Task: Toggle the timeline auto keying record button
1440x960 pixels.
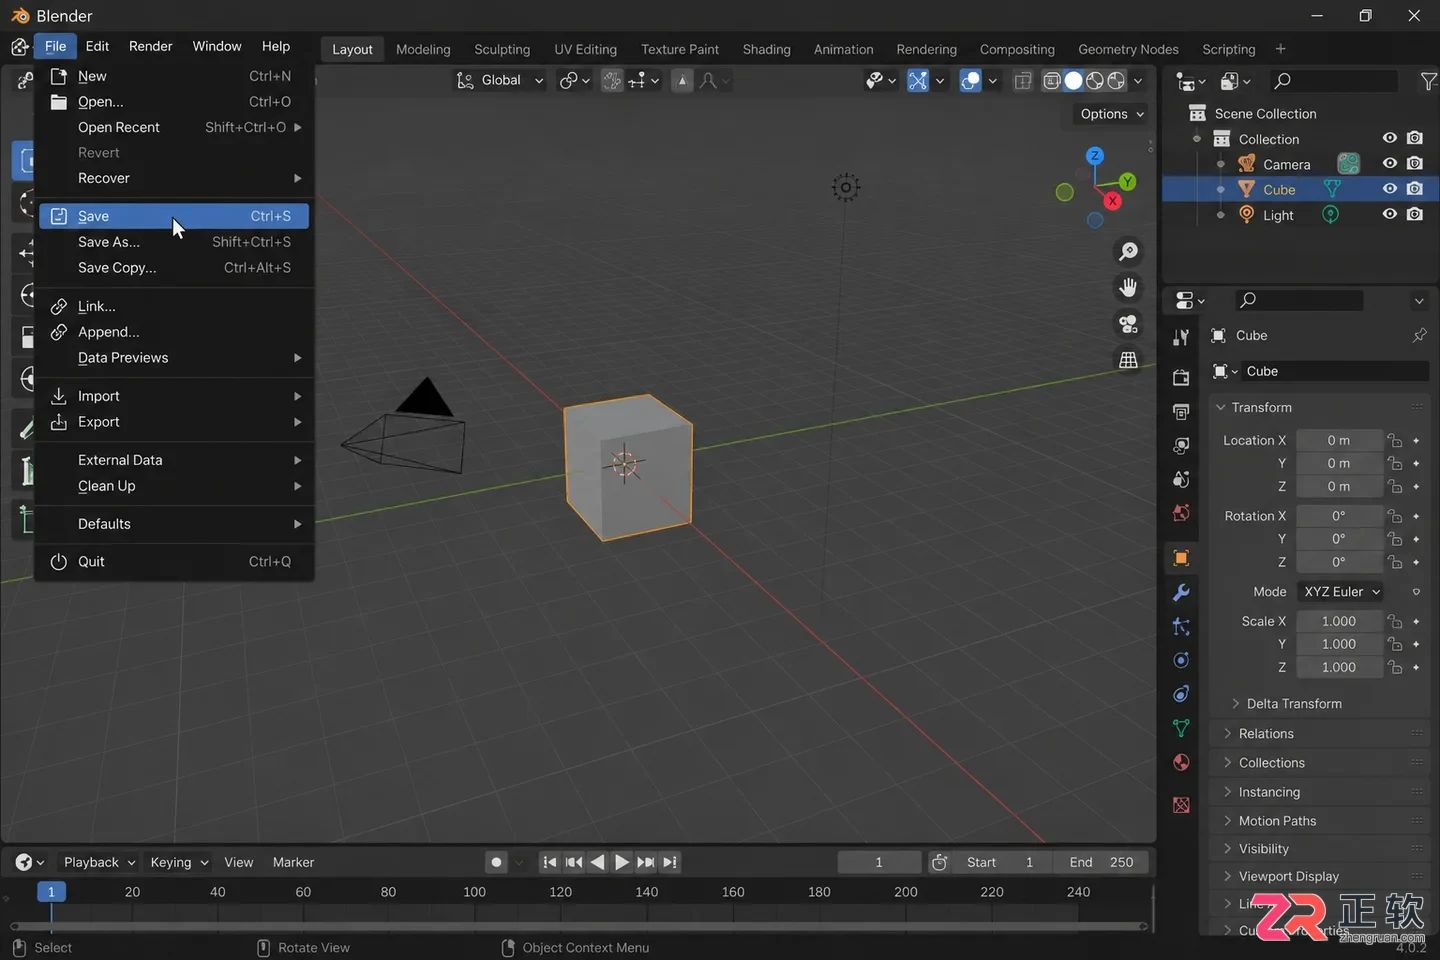Action: [x=496, y=862]
